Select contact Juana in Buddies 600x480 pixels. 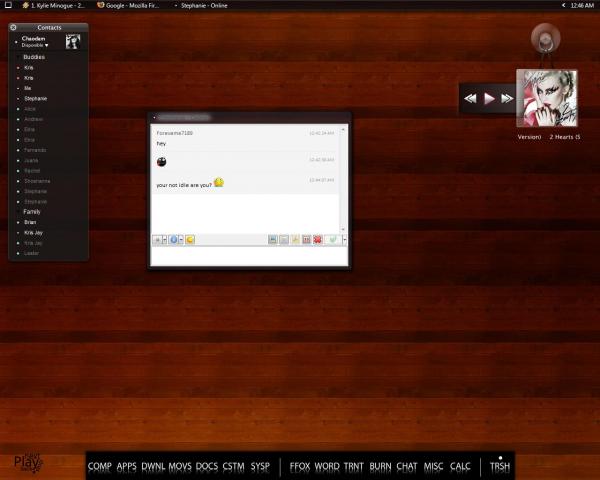tap(31, 160)
